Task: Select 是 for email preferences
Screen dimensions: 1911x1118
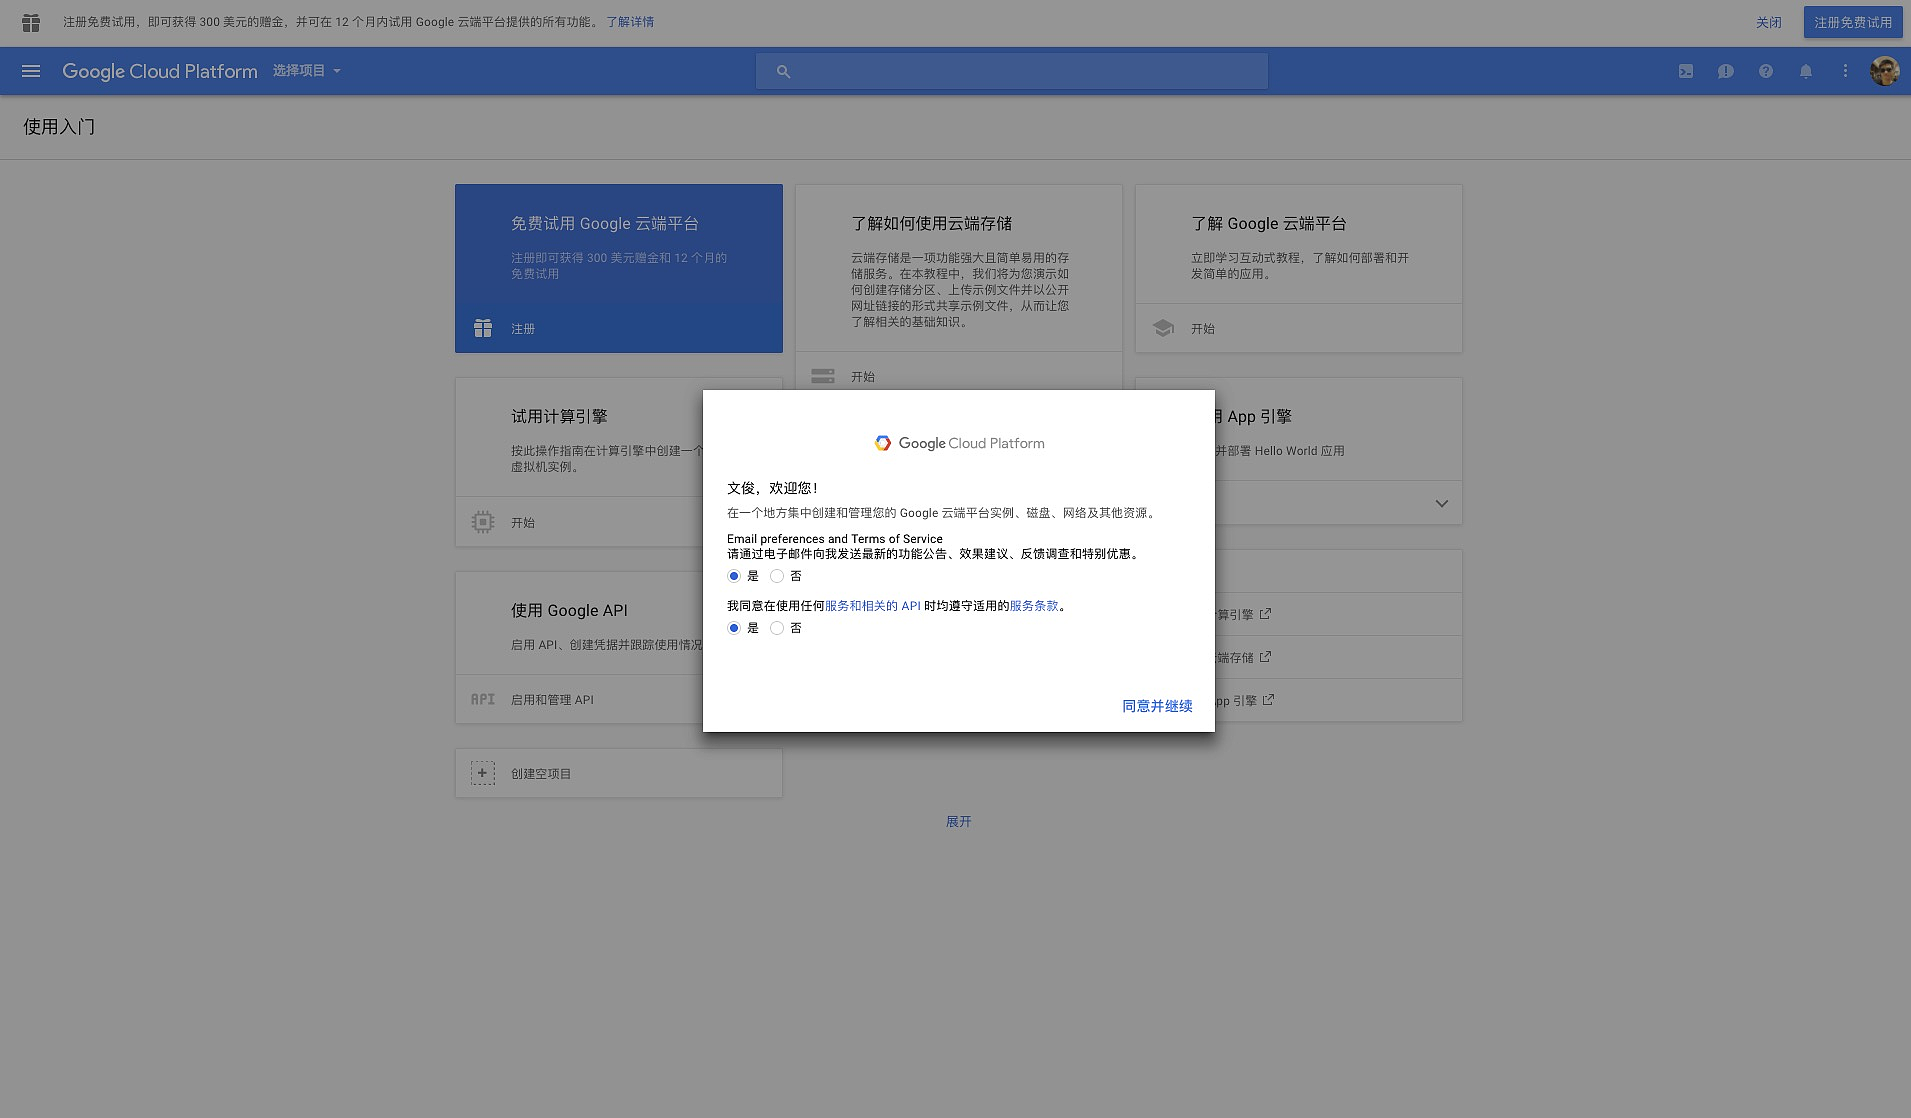Action: click(734, 576)
